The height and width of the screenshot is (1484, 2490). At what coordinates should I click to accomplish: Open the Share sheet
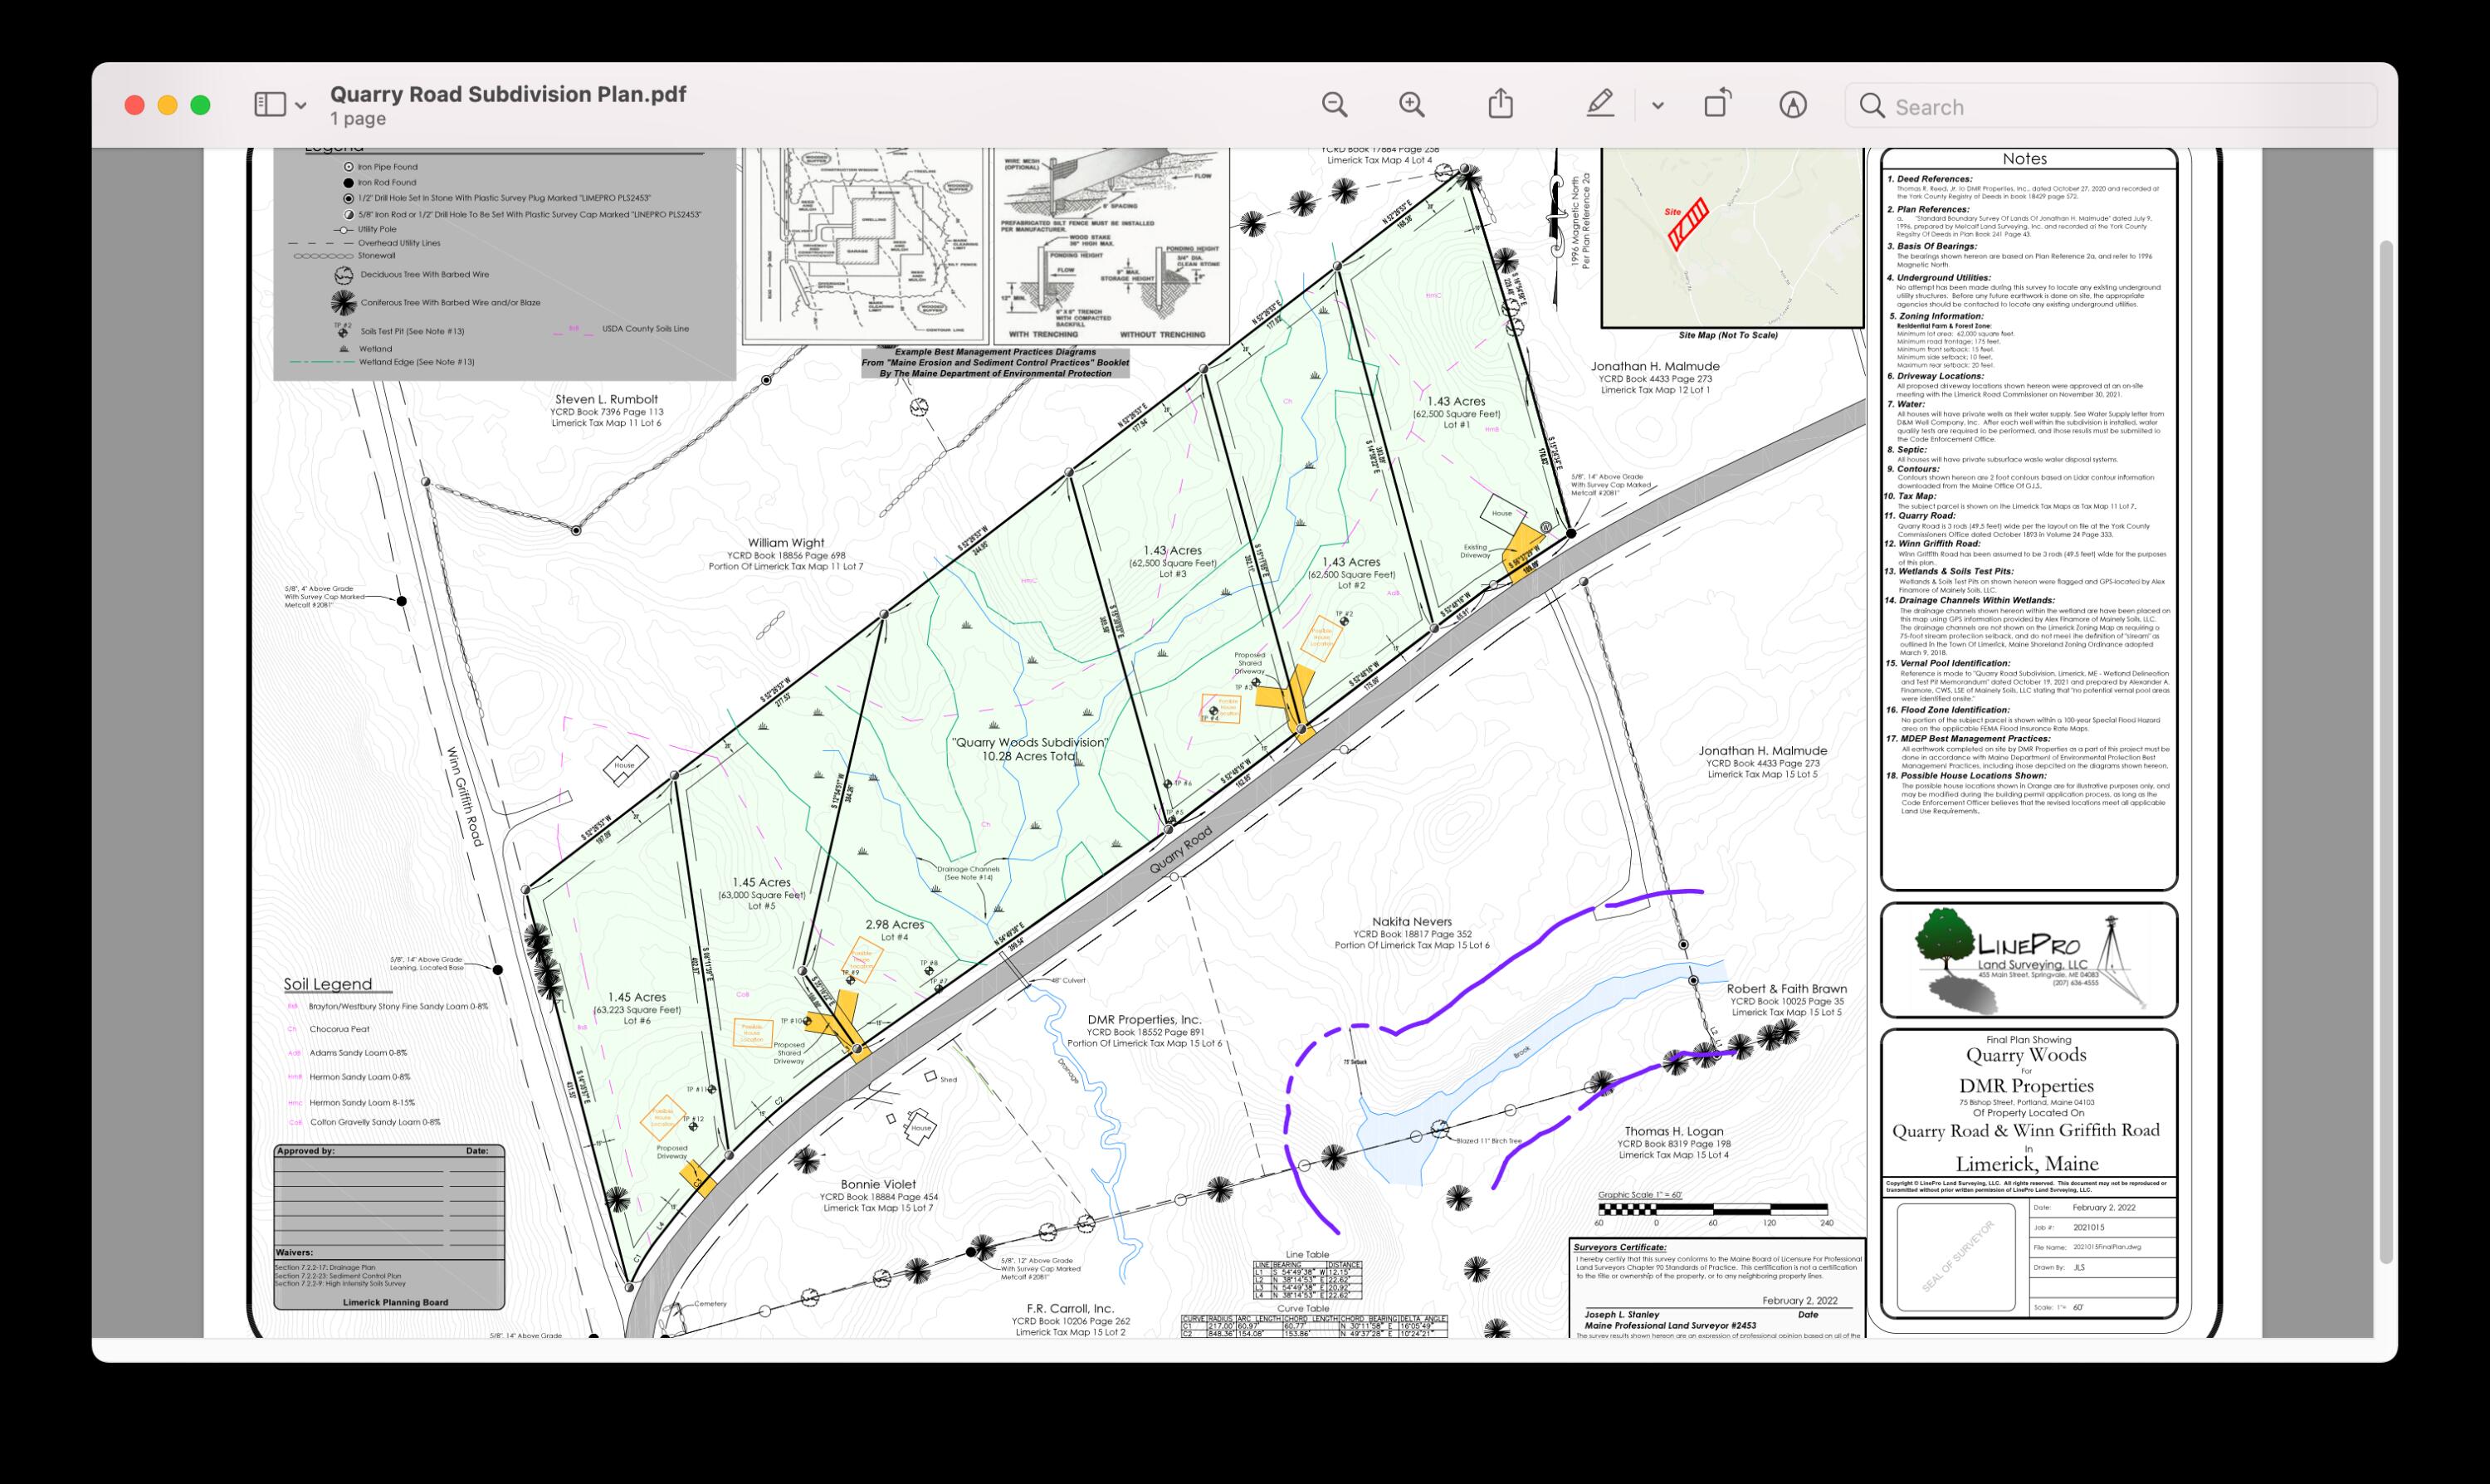coord(1499,103)
